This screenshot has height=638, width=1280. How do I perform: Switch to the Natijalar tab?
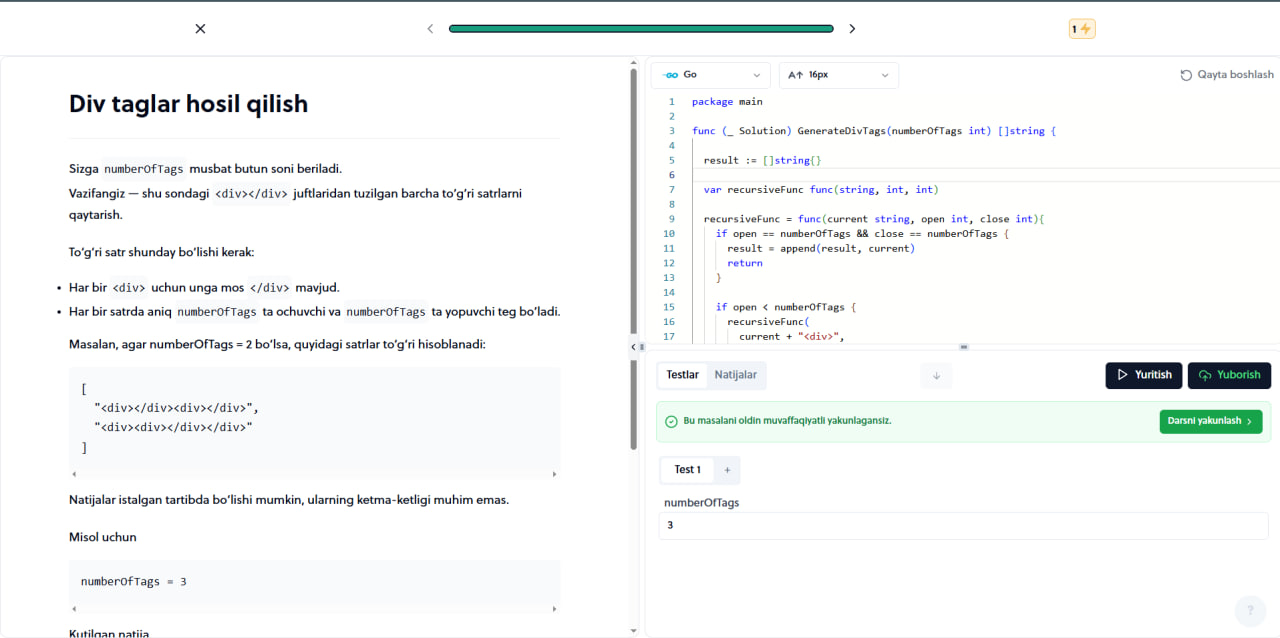click(735, 375)
